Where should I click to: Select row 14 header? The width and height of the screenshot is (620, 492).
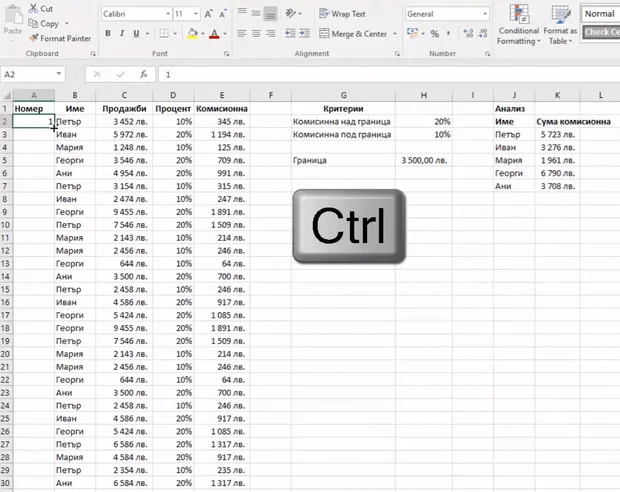coord(6,276)
